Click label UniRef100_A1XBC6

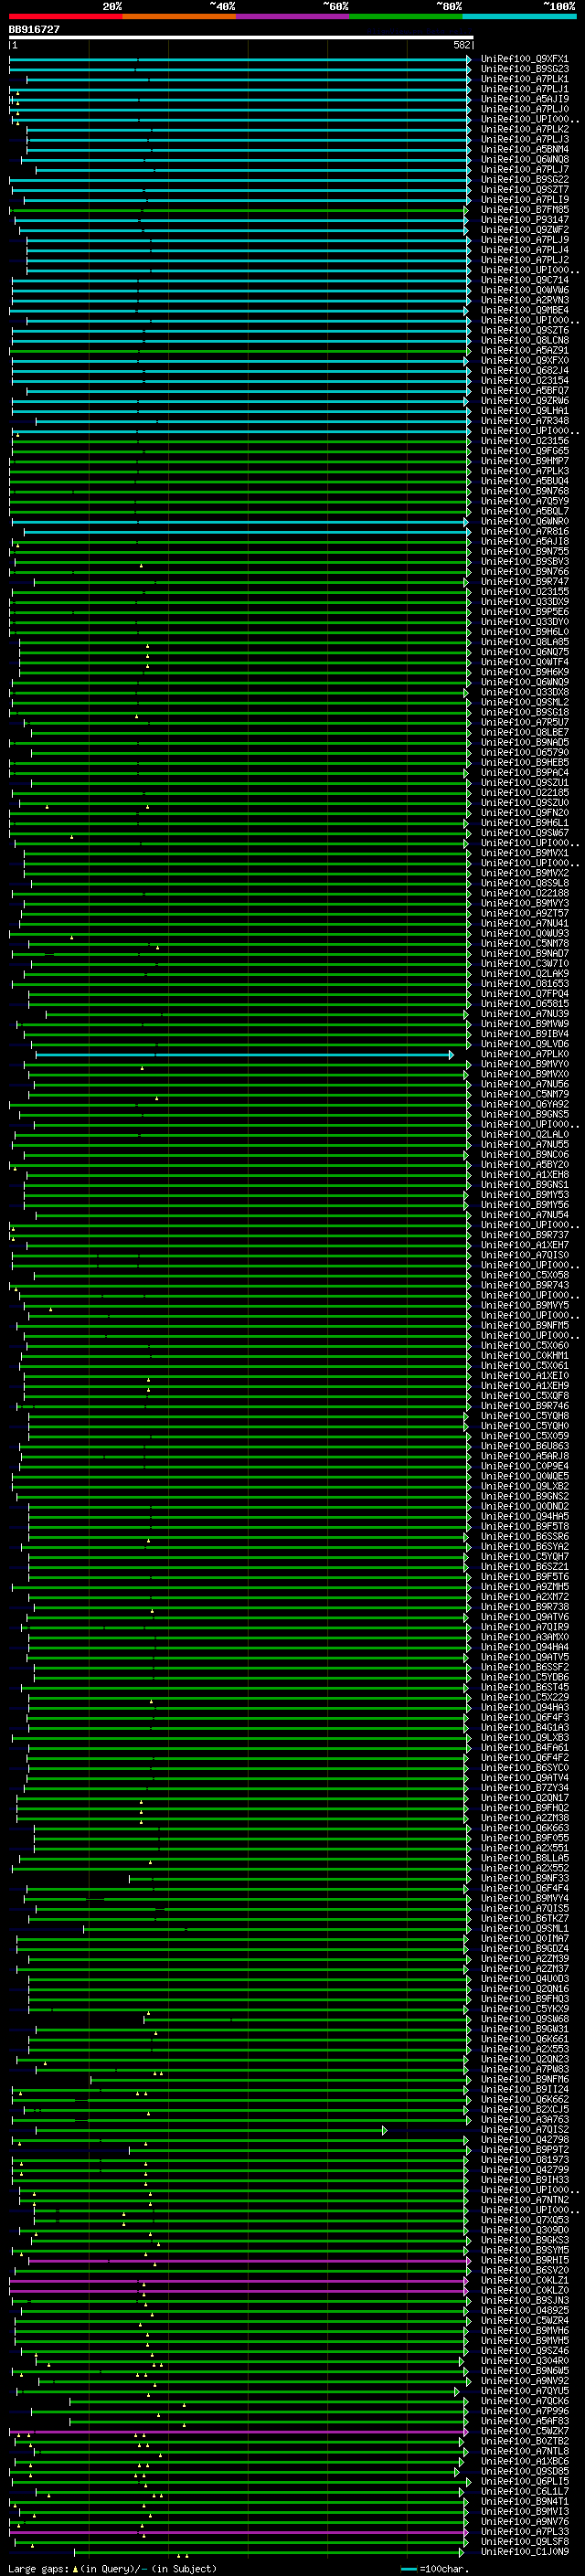524,2461
